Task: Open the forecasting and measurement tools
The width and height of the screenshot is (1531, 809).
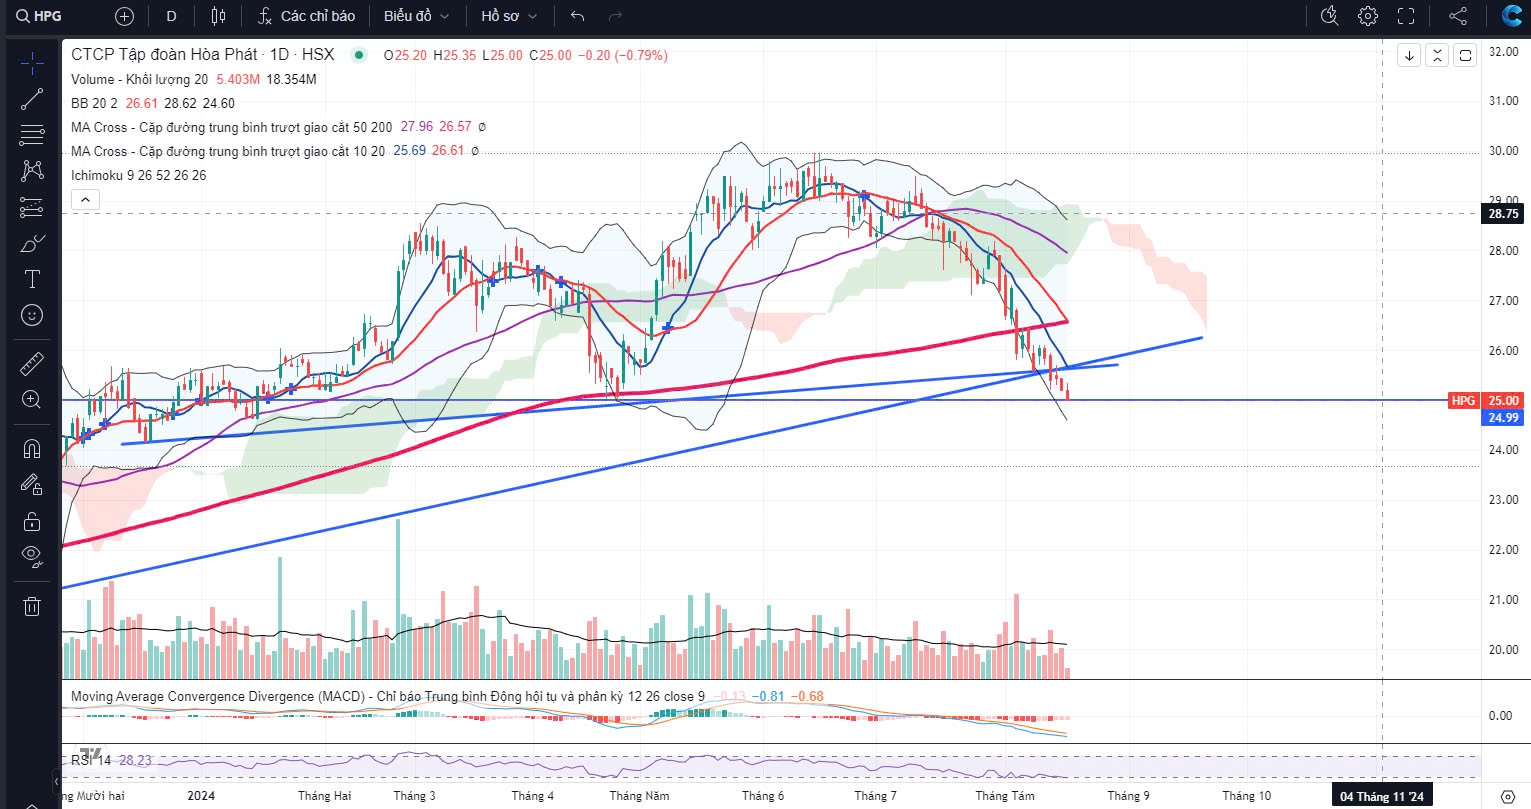Action: pos(32,207)
